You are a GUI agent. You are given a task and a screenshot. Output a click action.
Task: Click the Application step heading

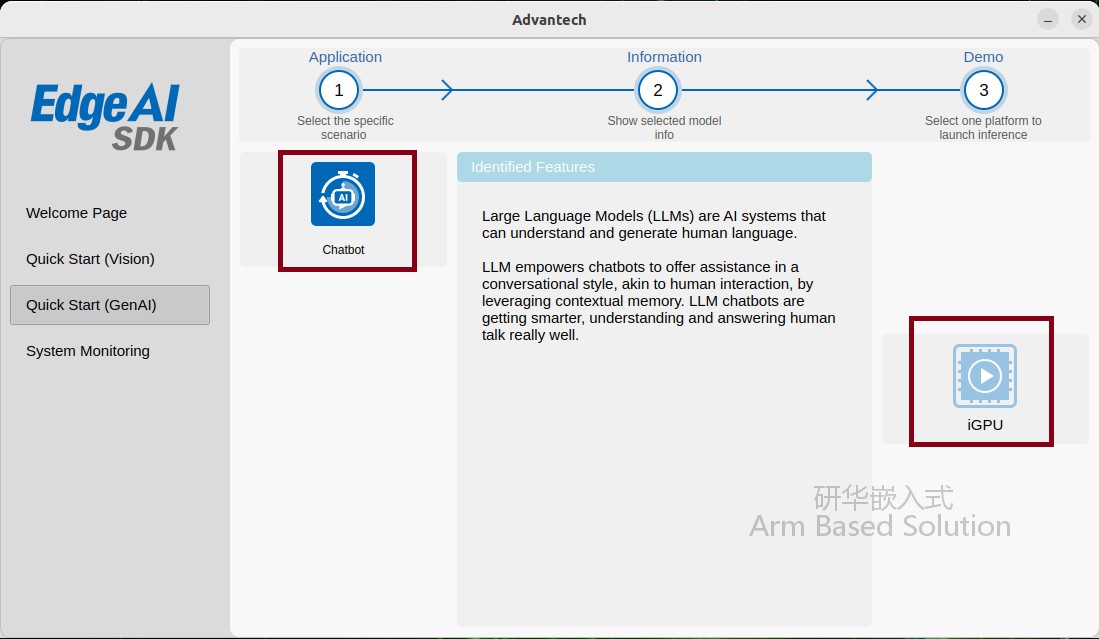point(346,57)
